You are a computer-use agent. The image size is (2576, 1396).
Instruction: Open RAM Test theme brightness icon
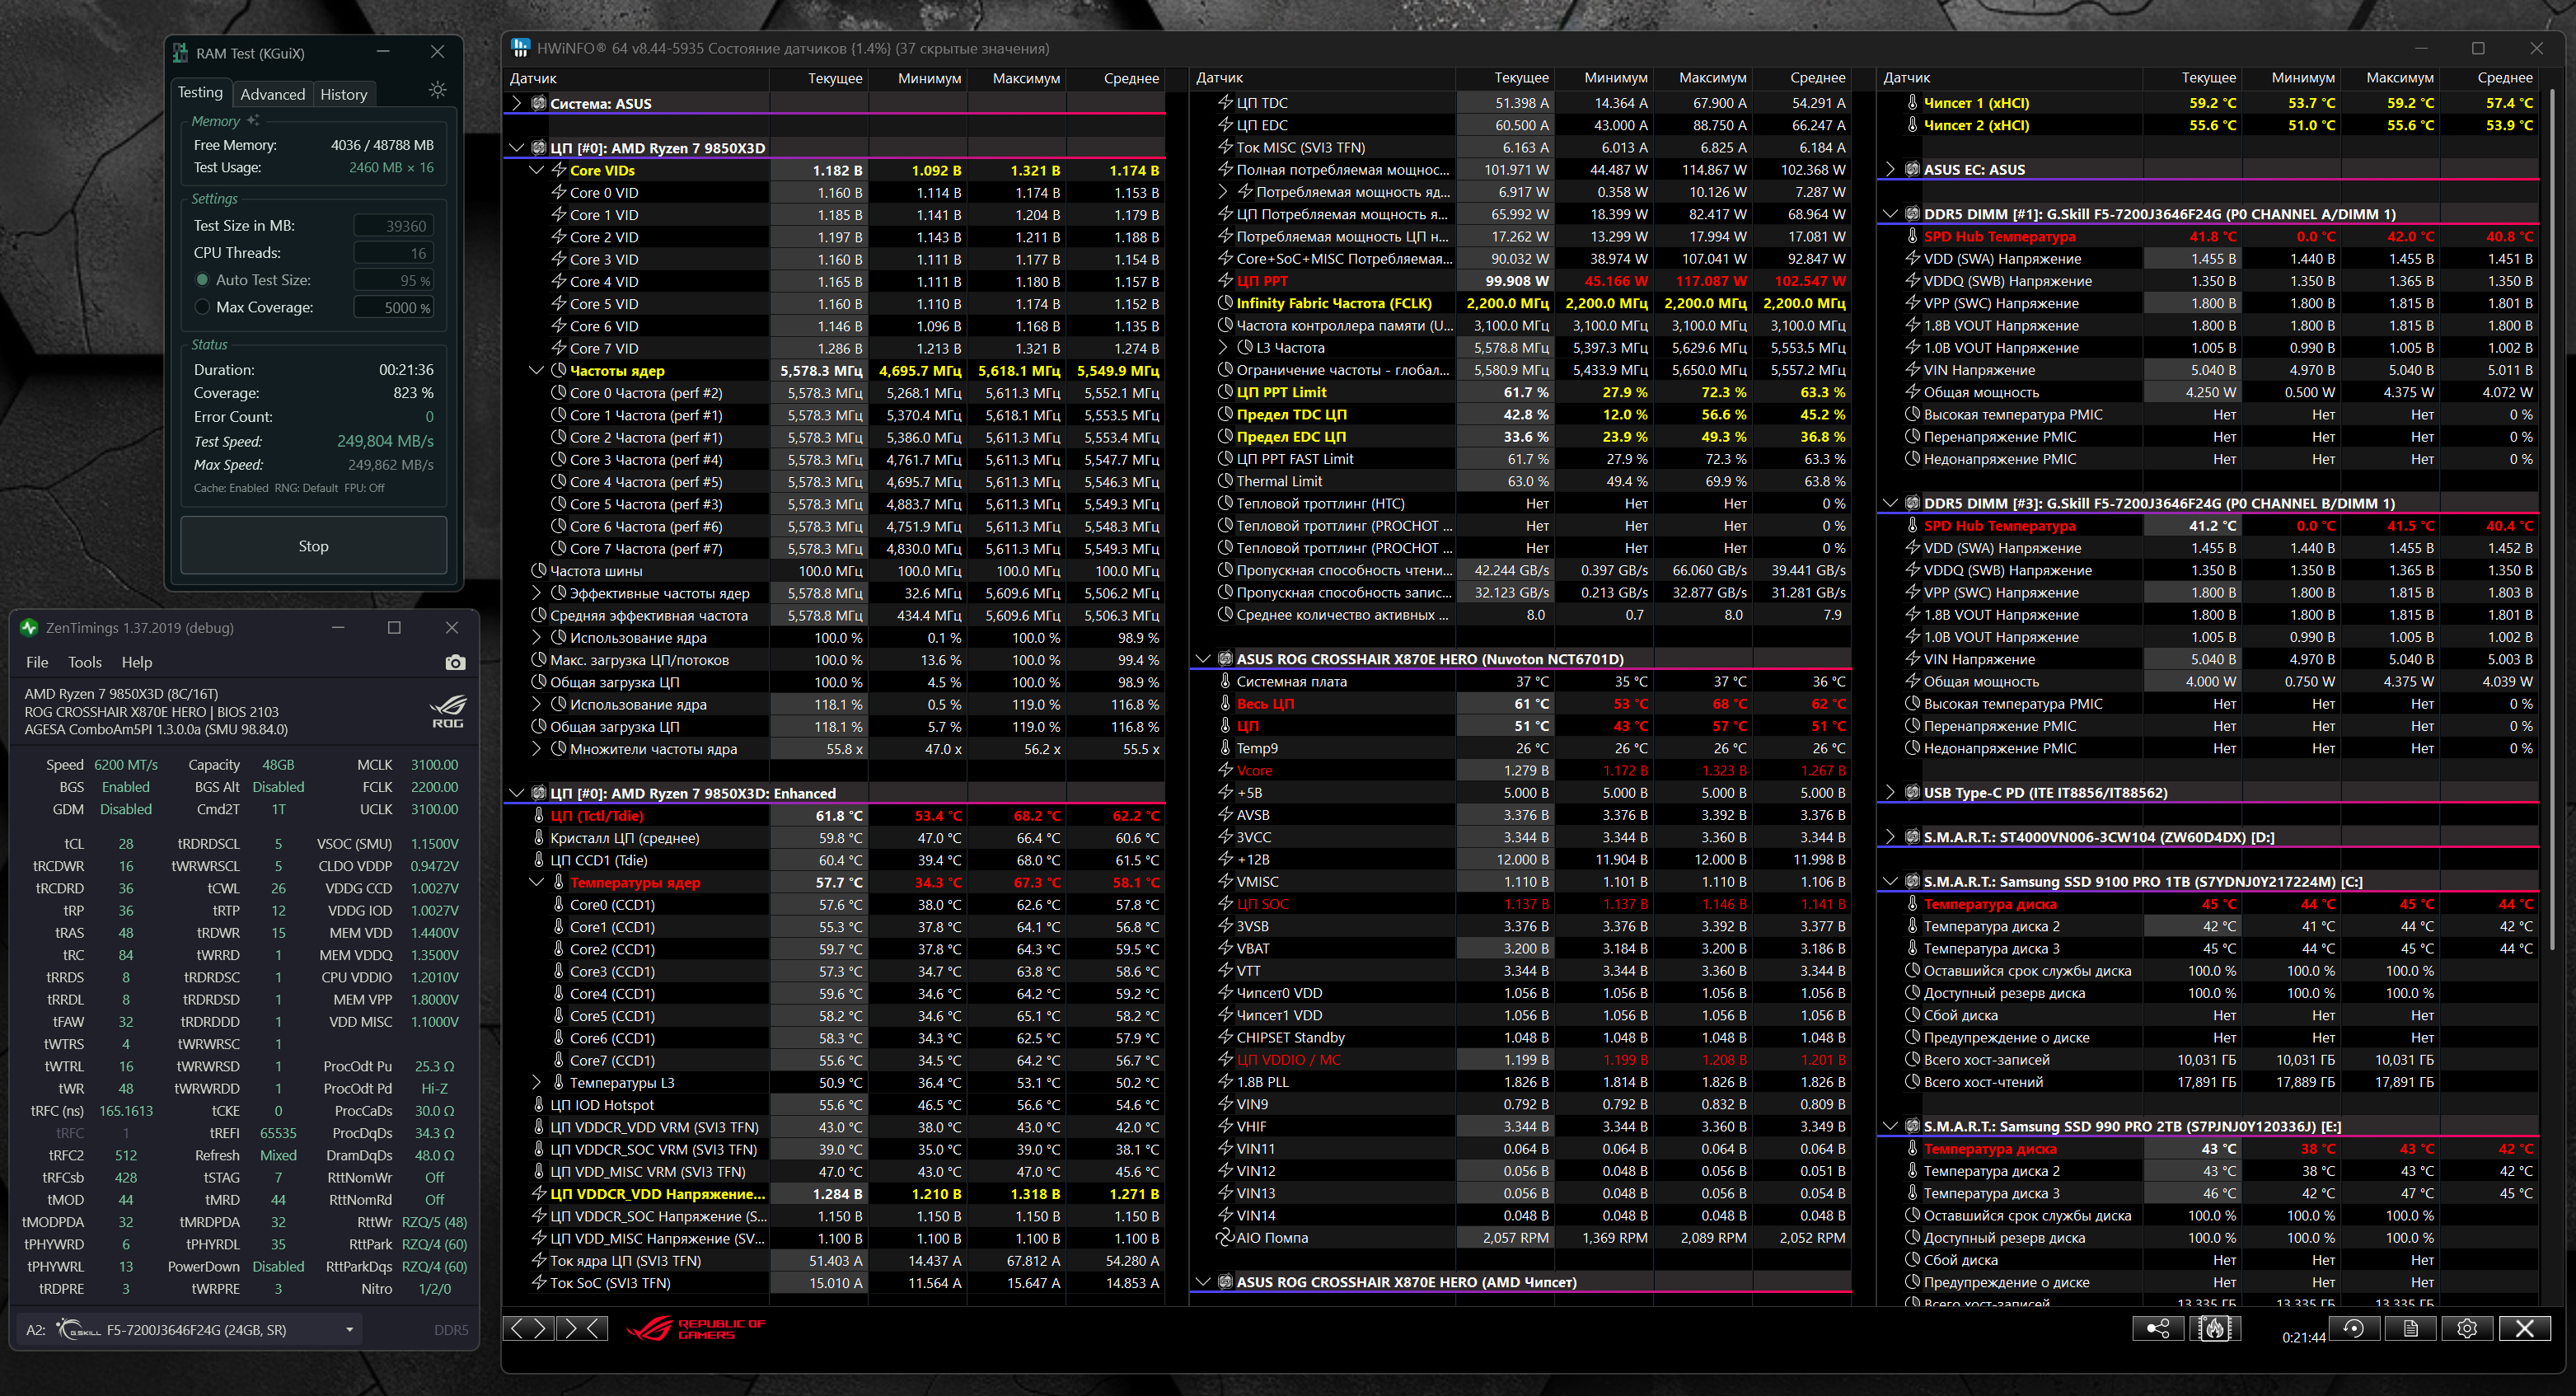pos(437,90)
